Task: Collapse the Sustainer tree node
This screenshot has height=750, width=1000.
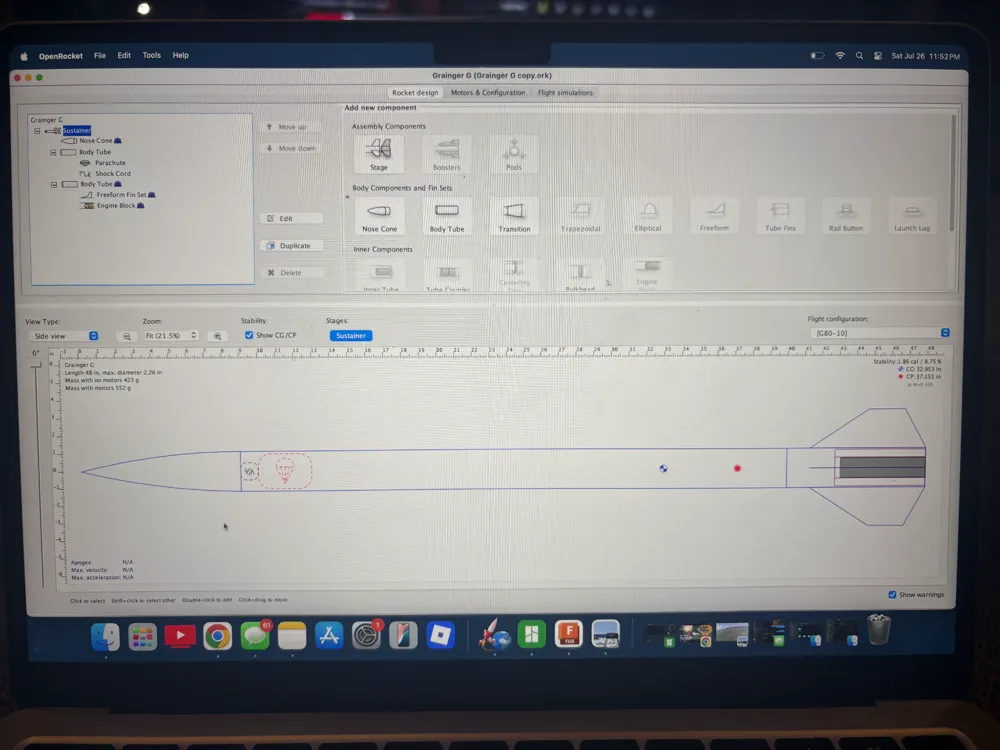Action: 38,131
